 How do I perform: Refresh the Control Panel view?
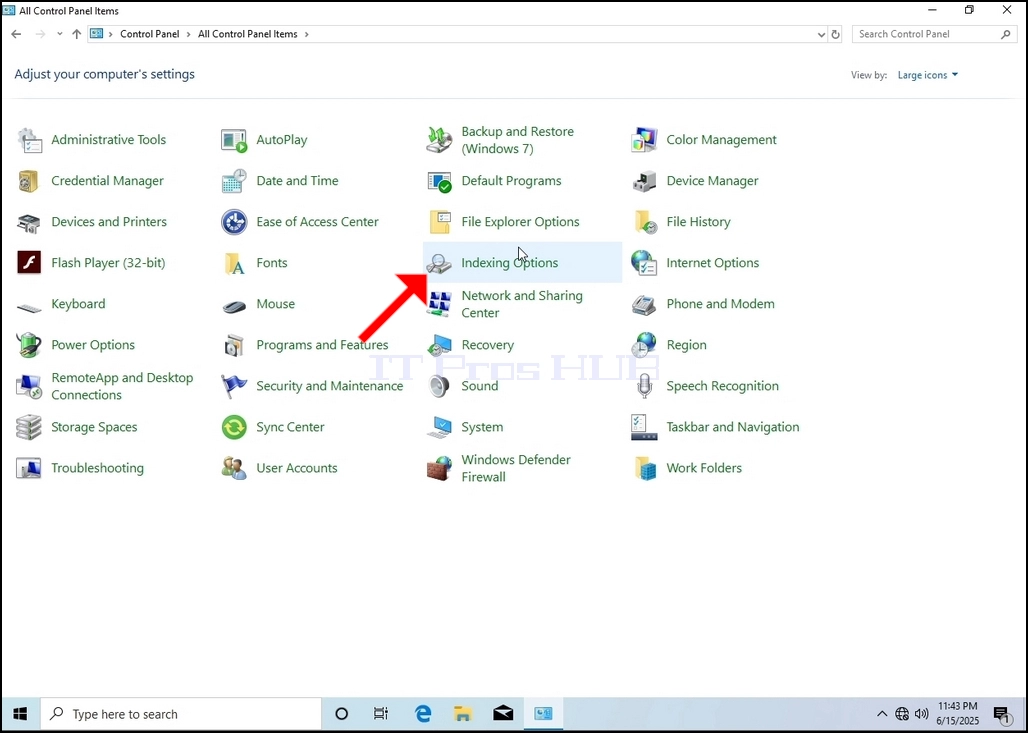tap(835, 35)
